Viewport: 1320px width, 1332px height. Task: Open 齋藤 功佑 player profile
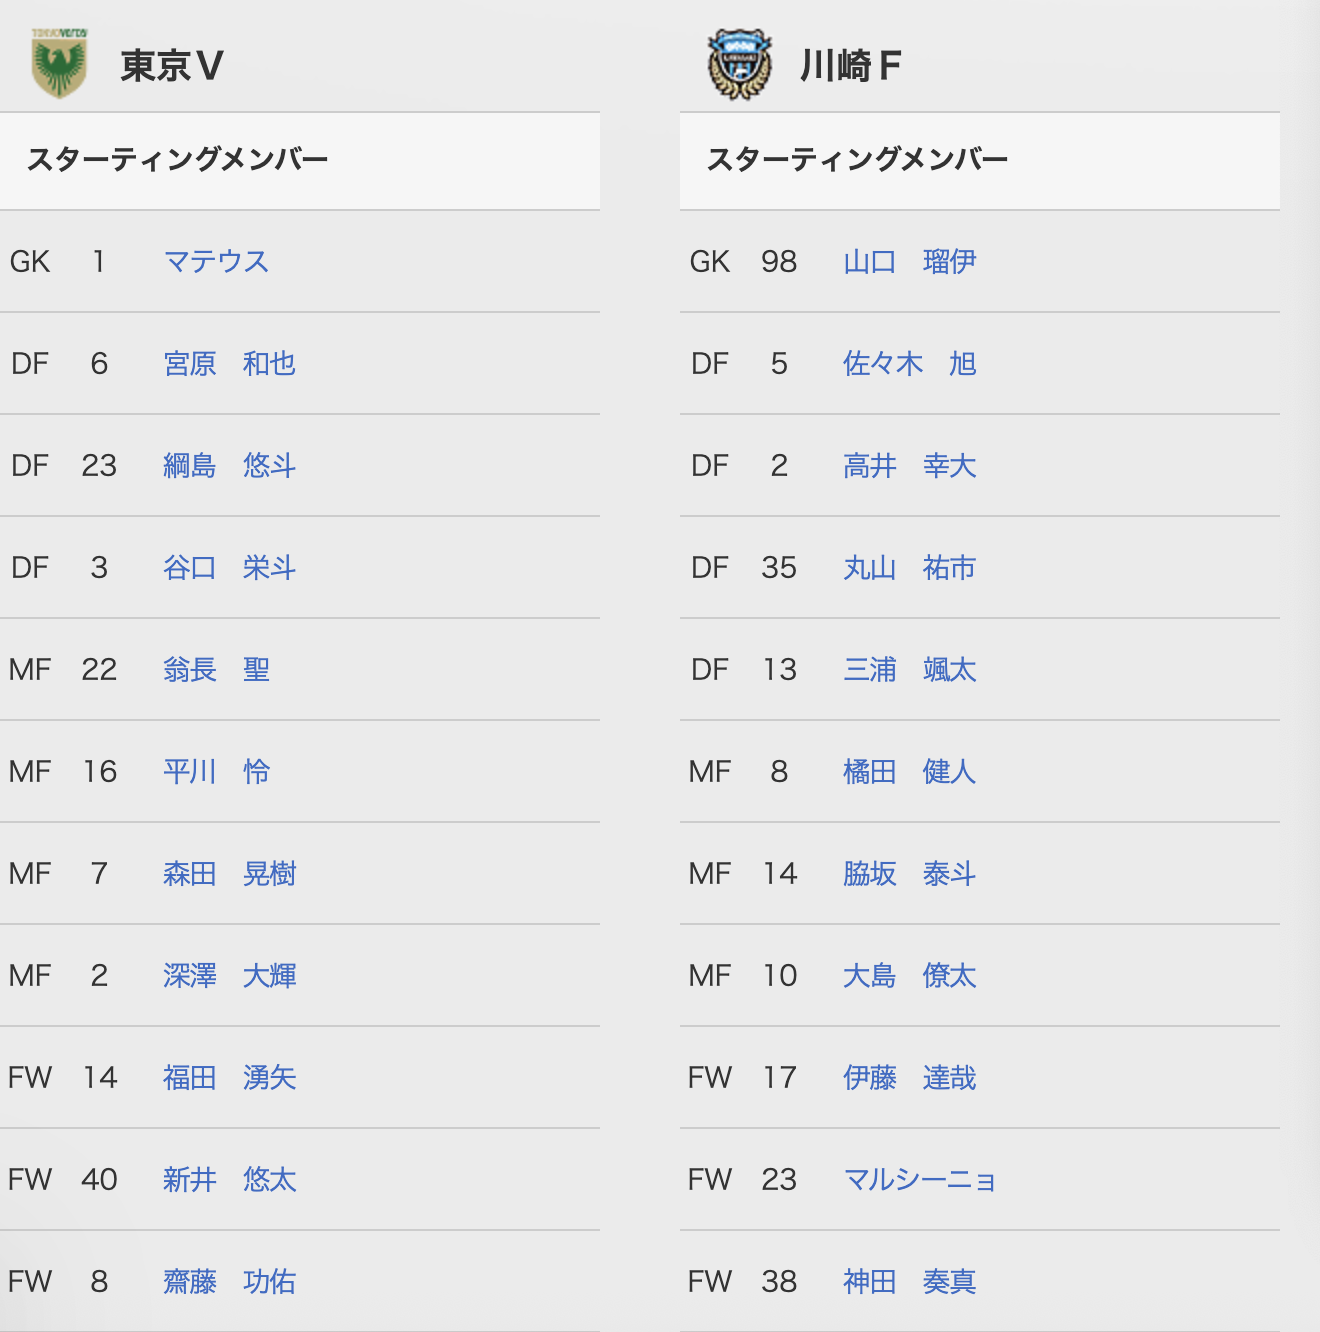click(230, 1281)
